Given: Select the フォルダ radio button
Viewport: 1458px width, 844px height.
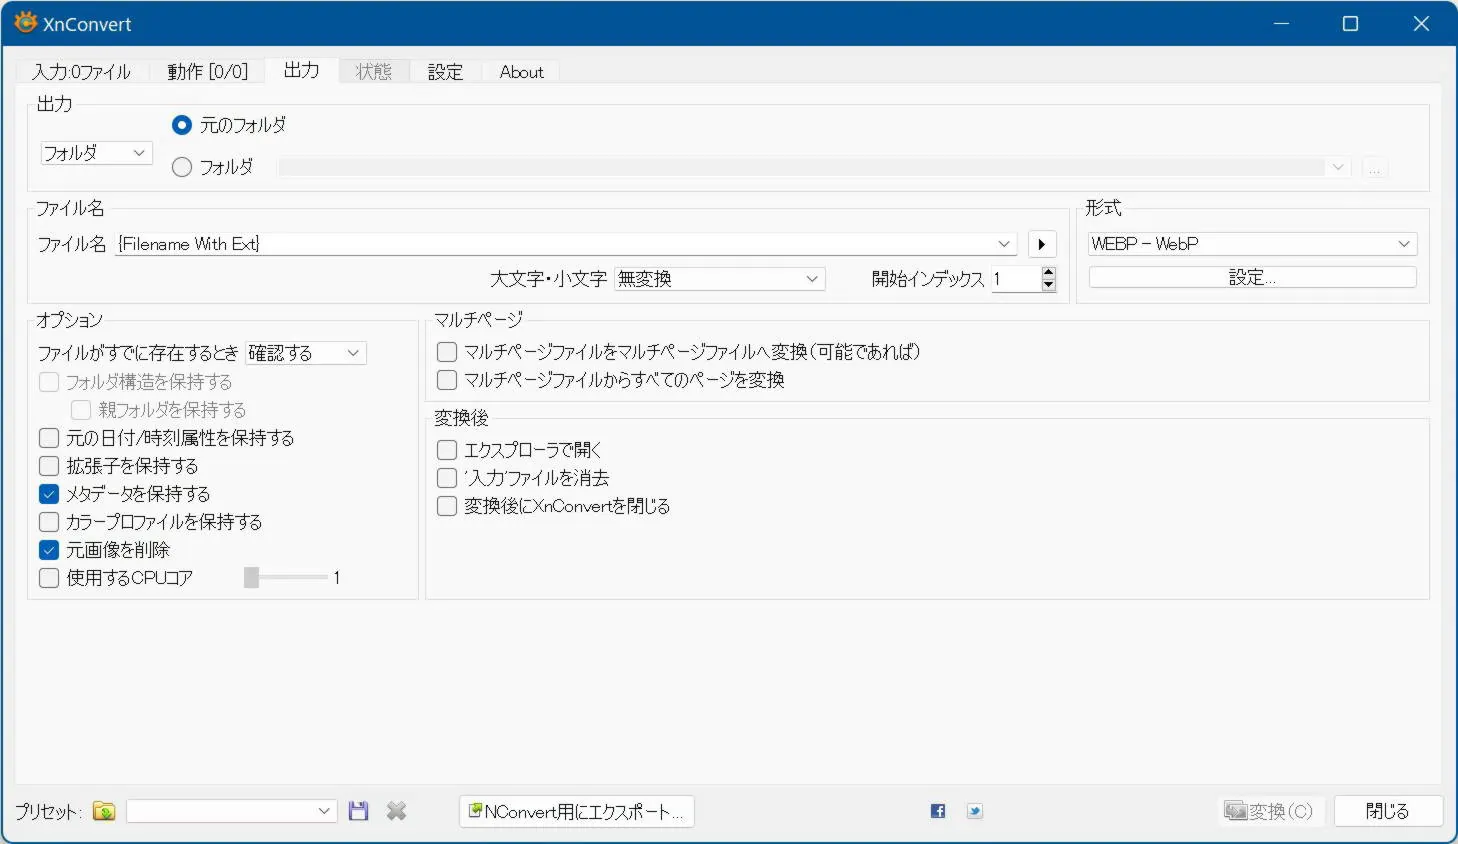Looking at the screenshot, I should pyautogui.click(x=182, y=167).
